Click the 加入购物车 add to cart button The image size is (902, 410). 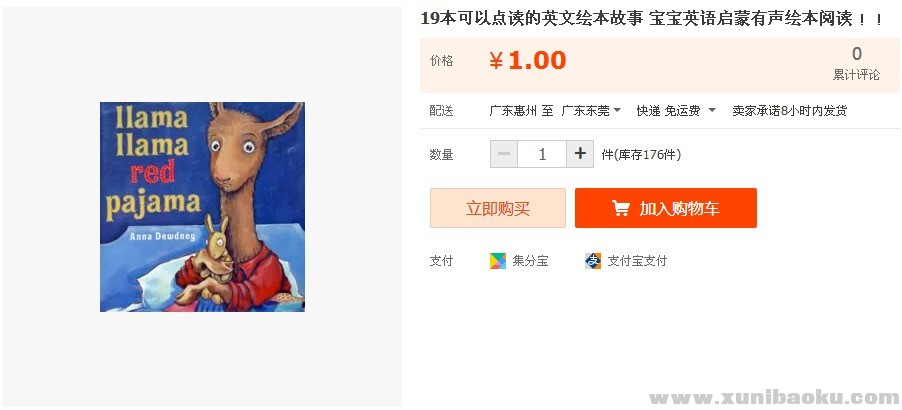coord(666,208)
